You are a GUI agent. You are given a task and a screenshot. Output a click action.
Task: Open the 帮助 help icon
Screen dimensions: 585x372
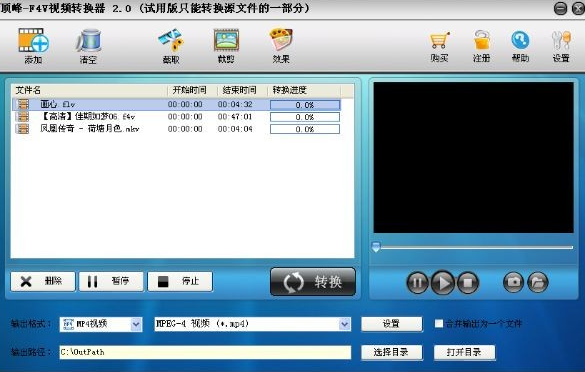520,40
